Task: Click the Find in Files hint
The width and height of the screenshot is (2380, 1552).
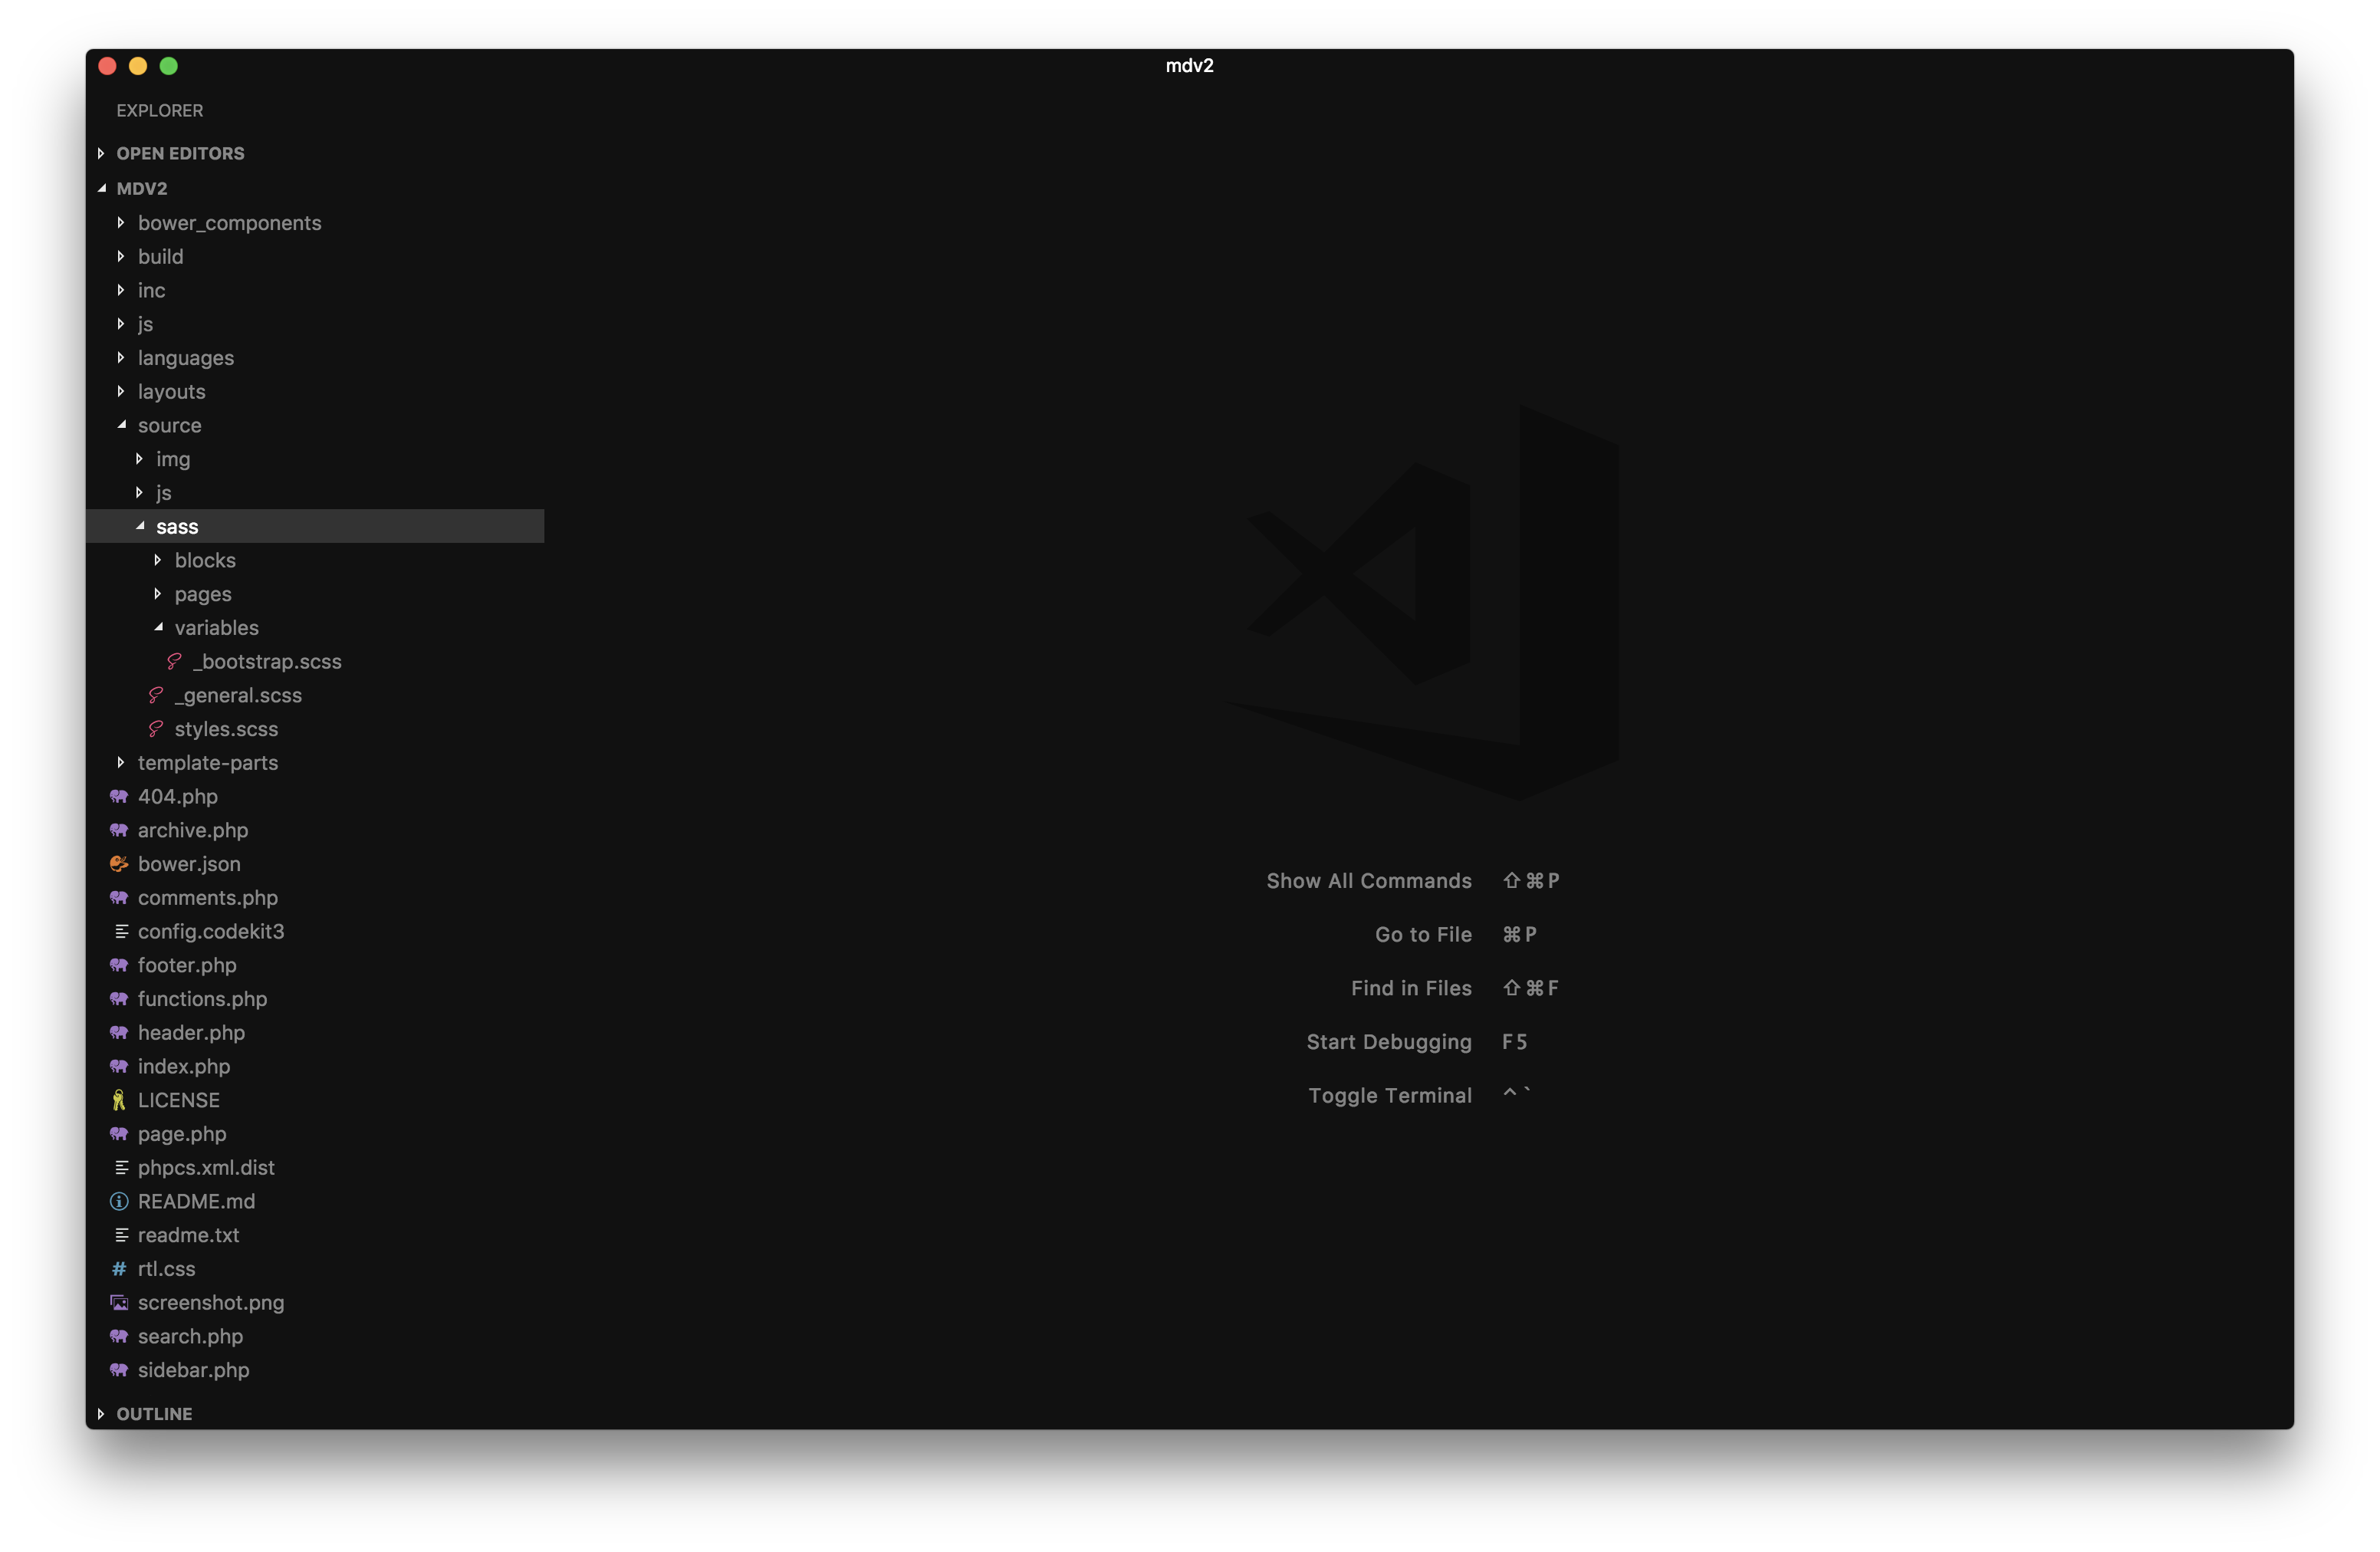Action: pyautogui.click(x=1411, y=988)
